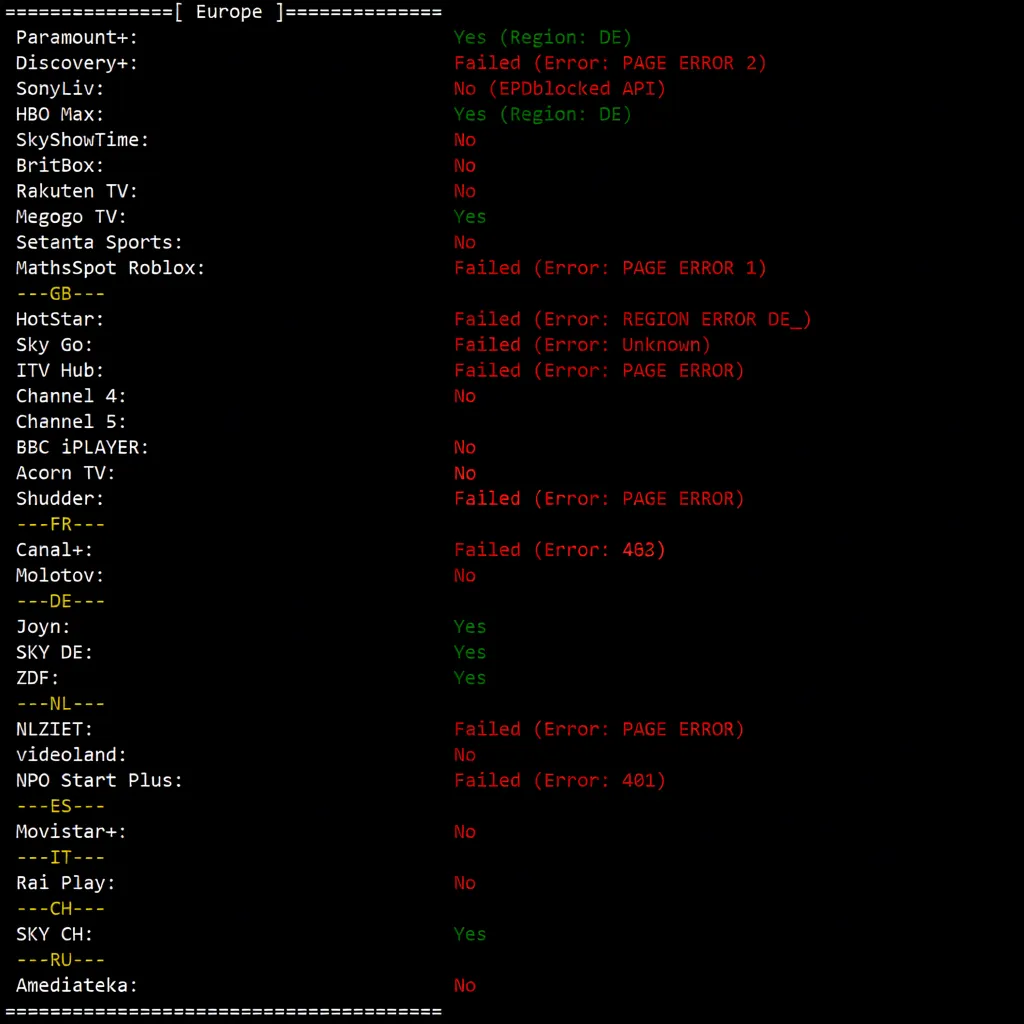Click MathsSpot Roblox PAGE ERROR 1 message
Viewport: 1024px width, 1024px height.
(x=610, y=268)
